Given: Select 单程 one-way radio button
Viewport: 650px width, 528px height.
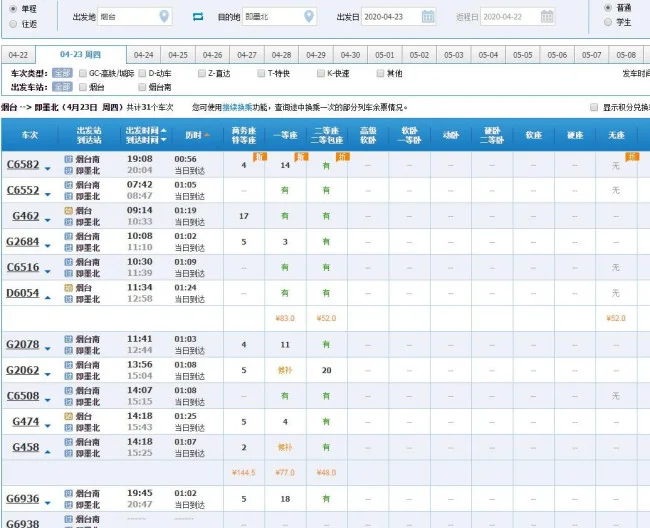Looking at the screenshot, I should [x=13, y=9].
